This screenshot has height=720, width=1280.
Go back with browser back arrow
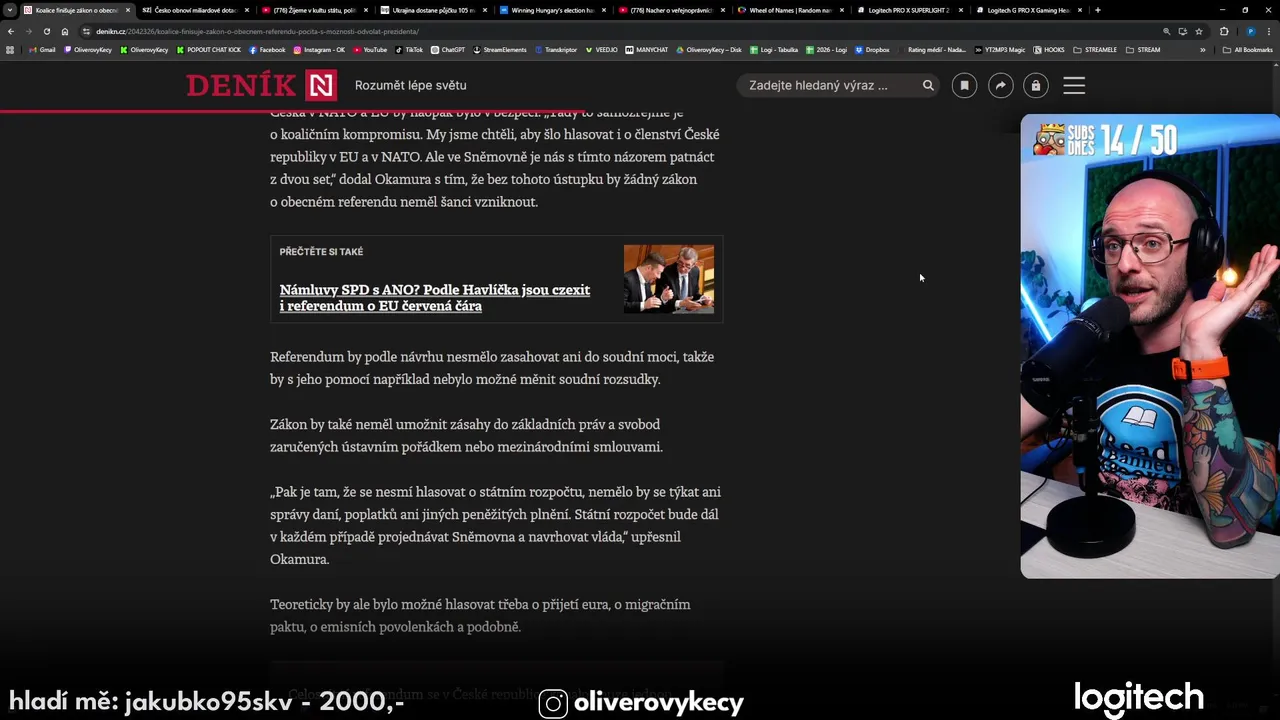[x=11, y=31]
